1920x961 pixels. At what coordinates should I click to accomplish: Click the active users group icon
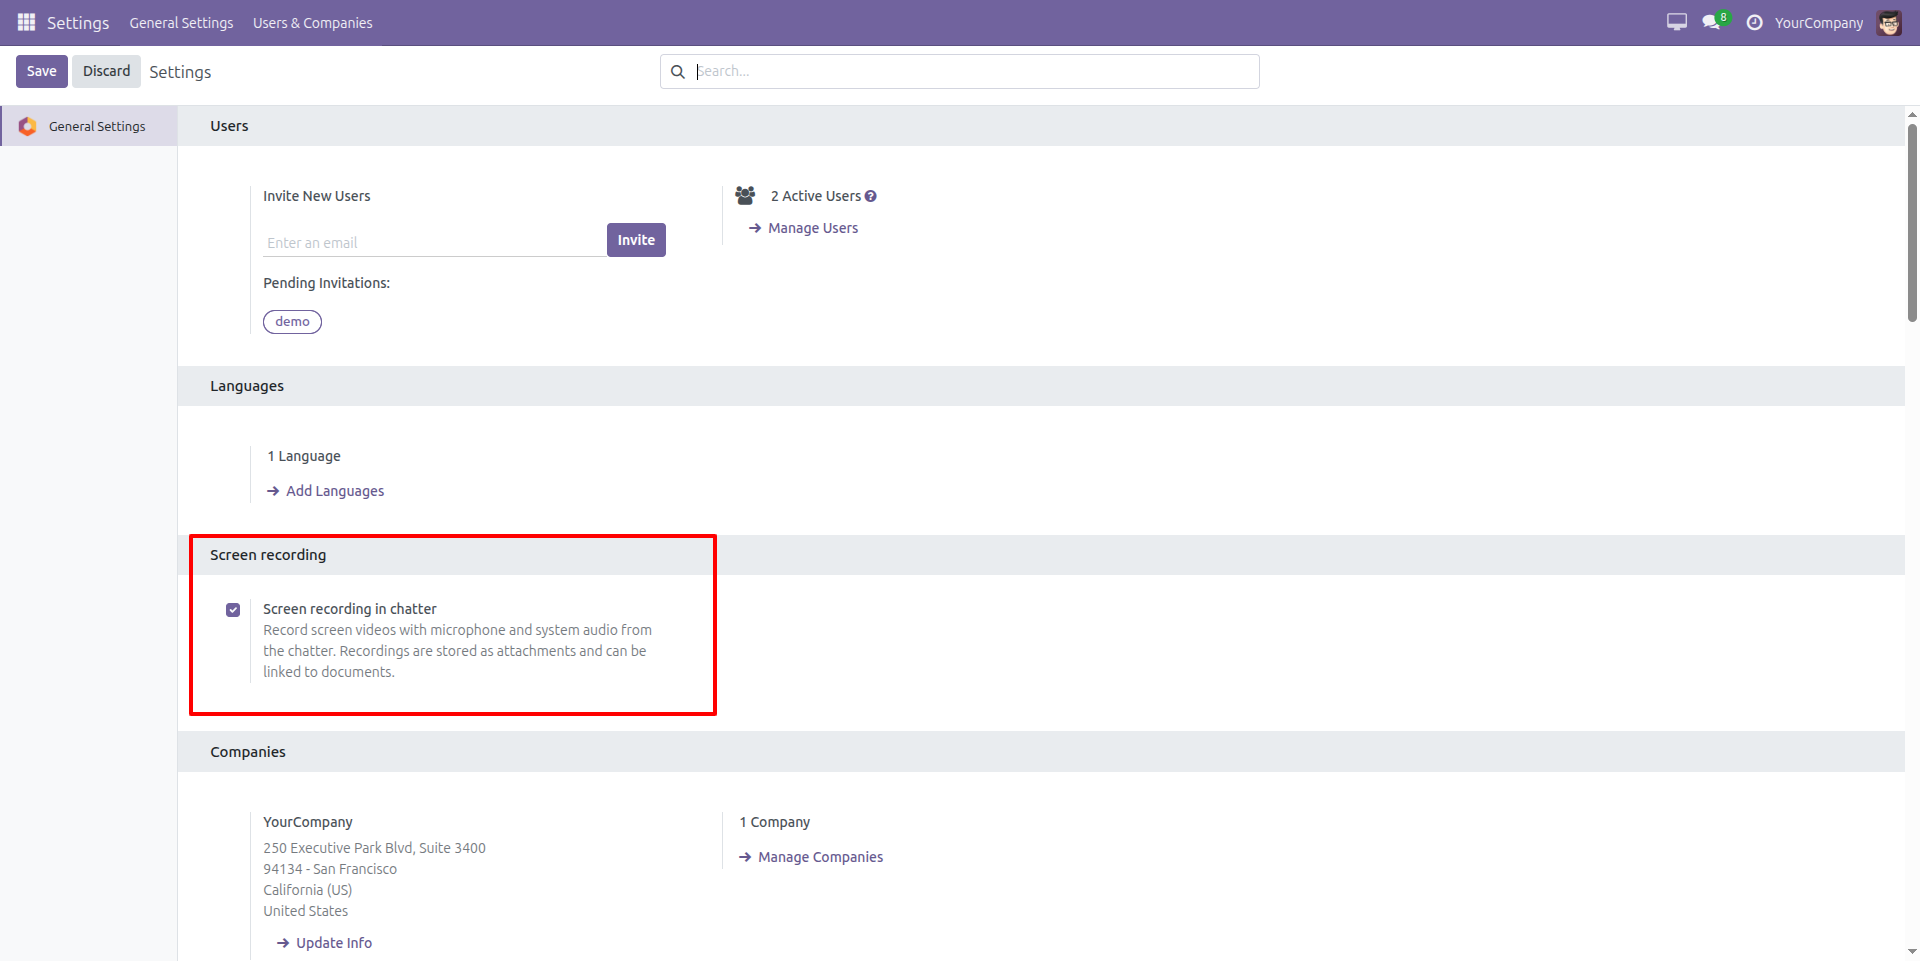[745, 195]
